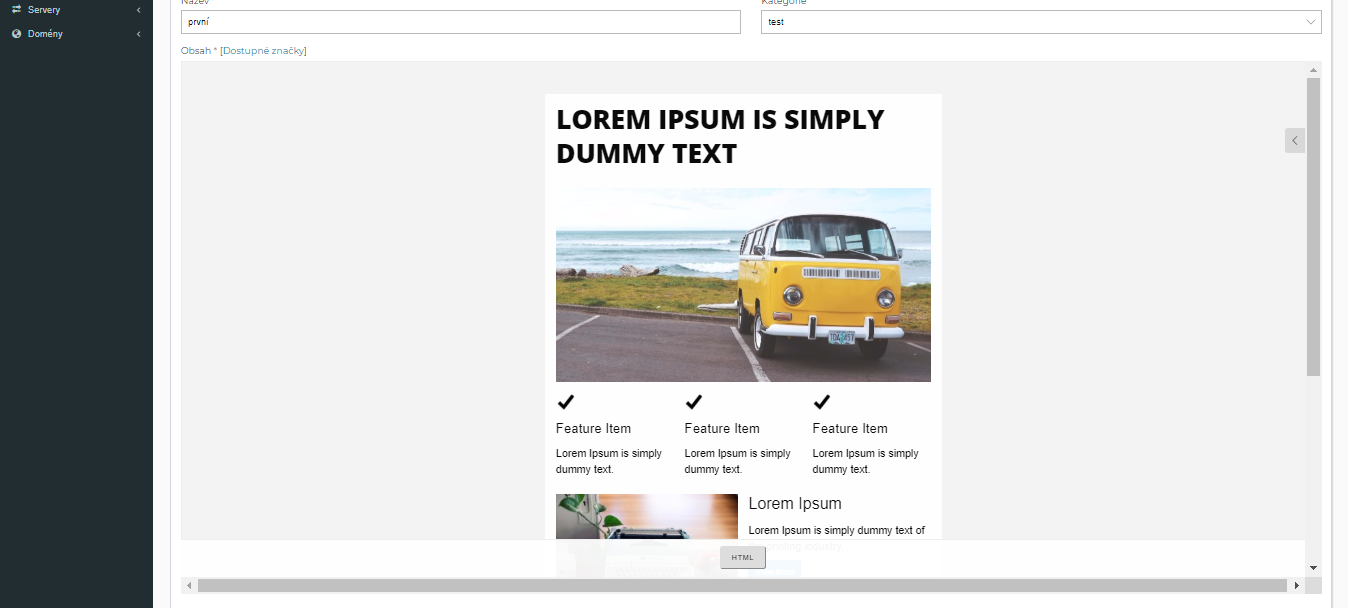Click the Servery arrows icon
Screen dimensions: 1348x608
coord(16,9)
